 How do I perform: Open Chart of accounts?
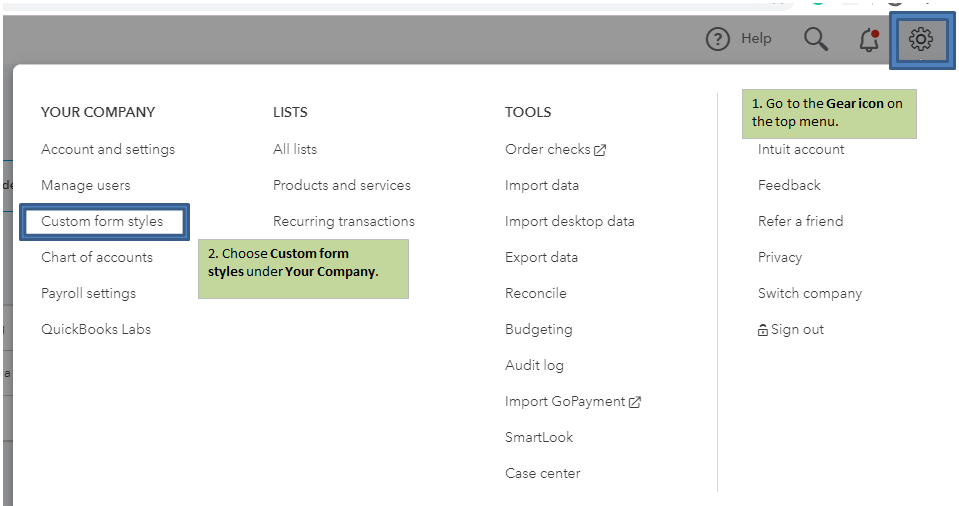(97, 257)
